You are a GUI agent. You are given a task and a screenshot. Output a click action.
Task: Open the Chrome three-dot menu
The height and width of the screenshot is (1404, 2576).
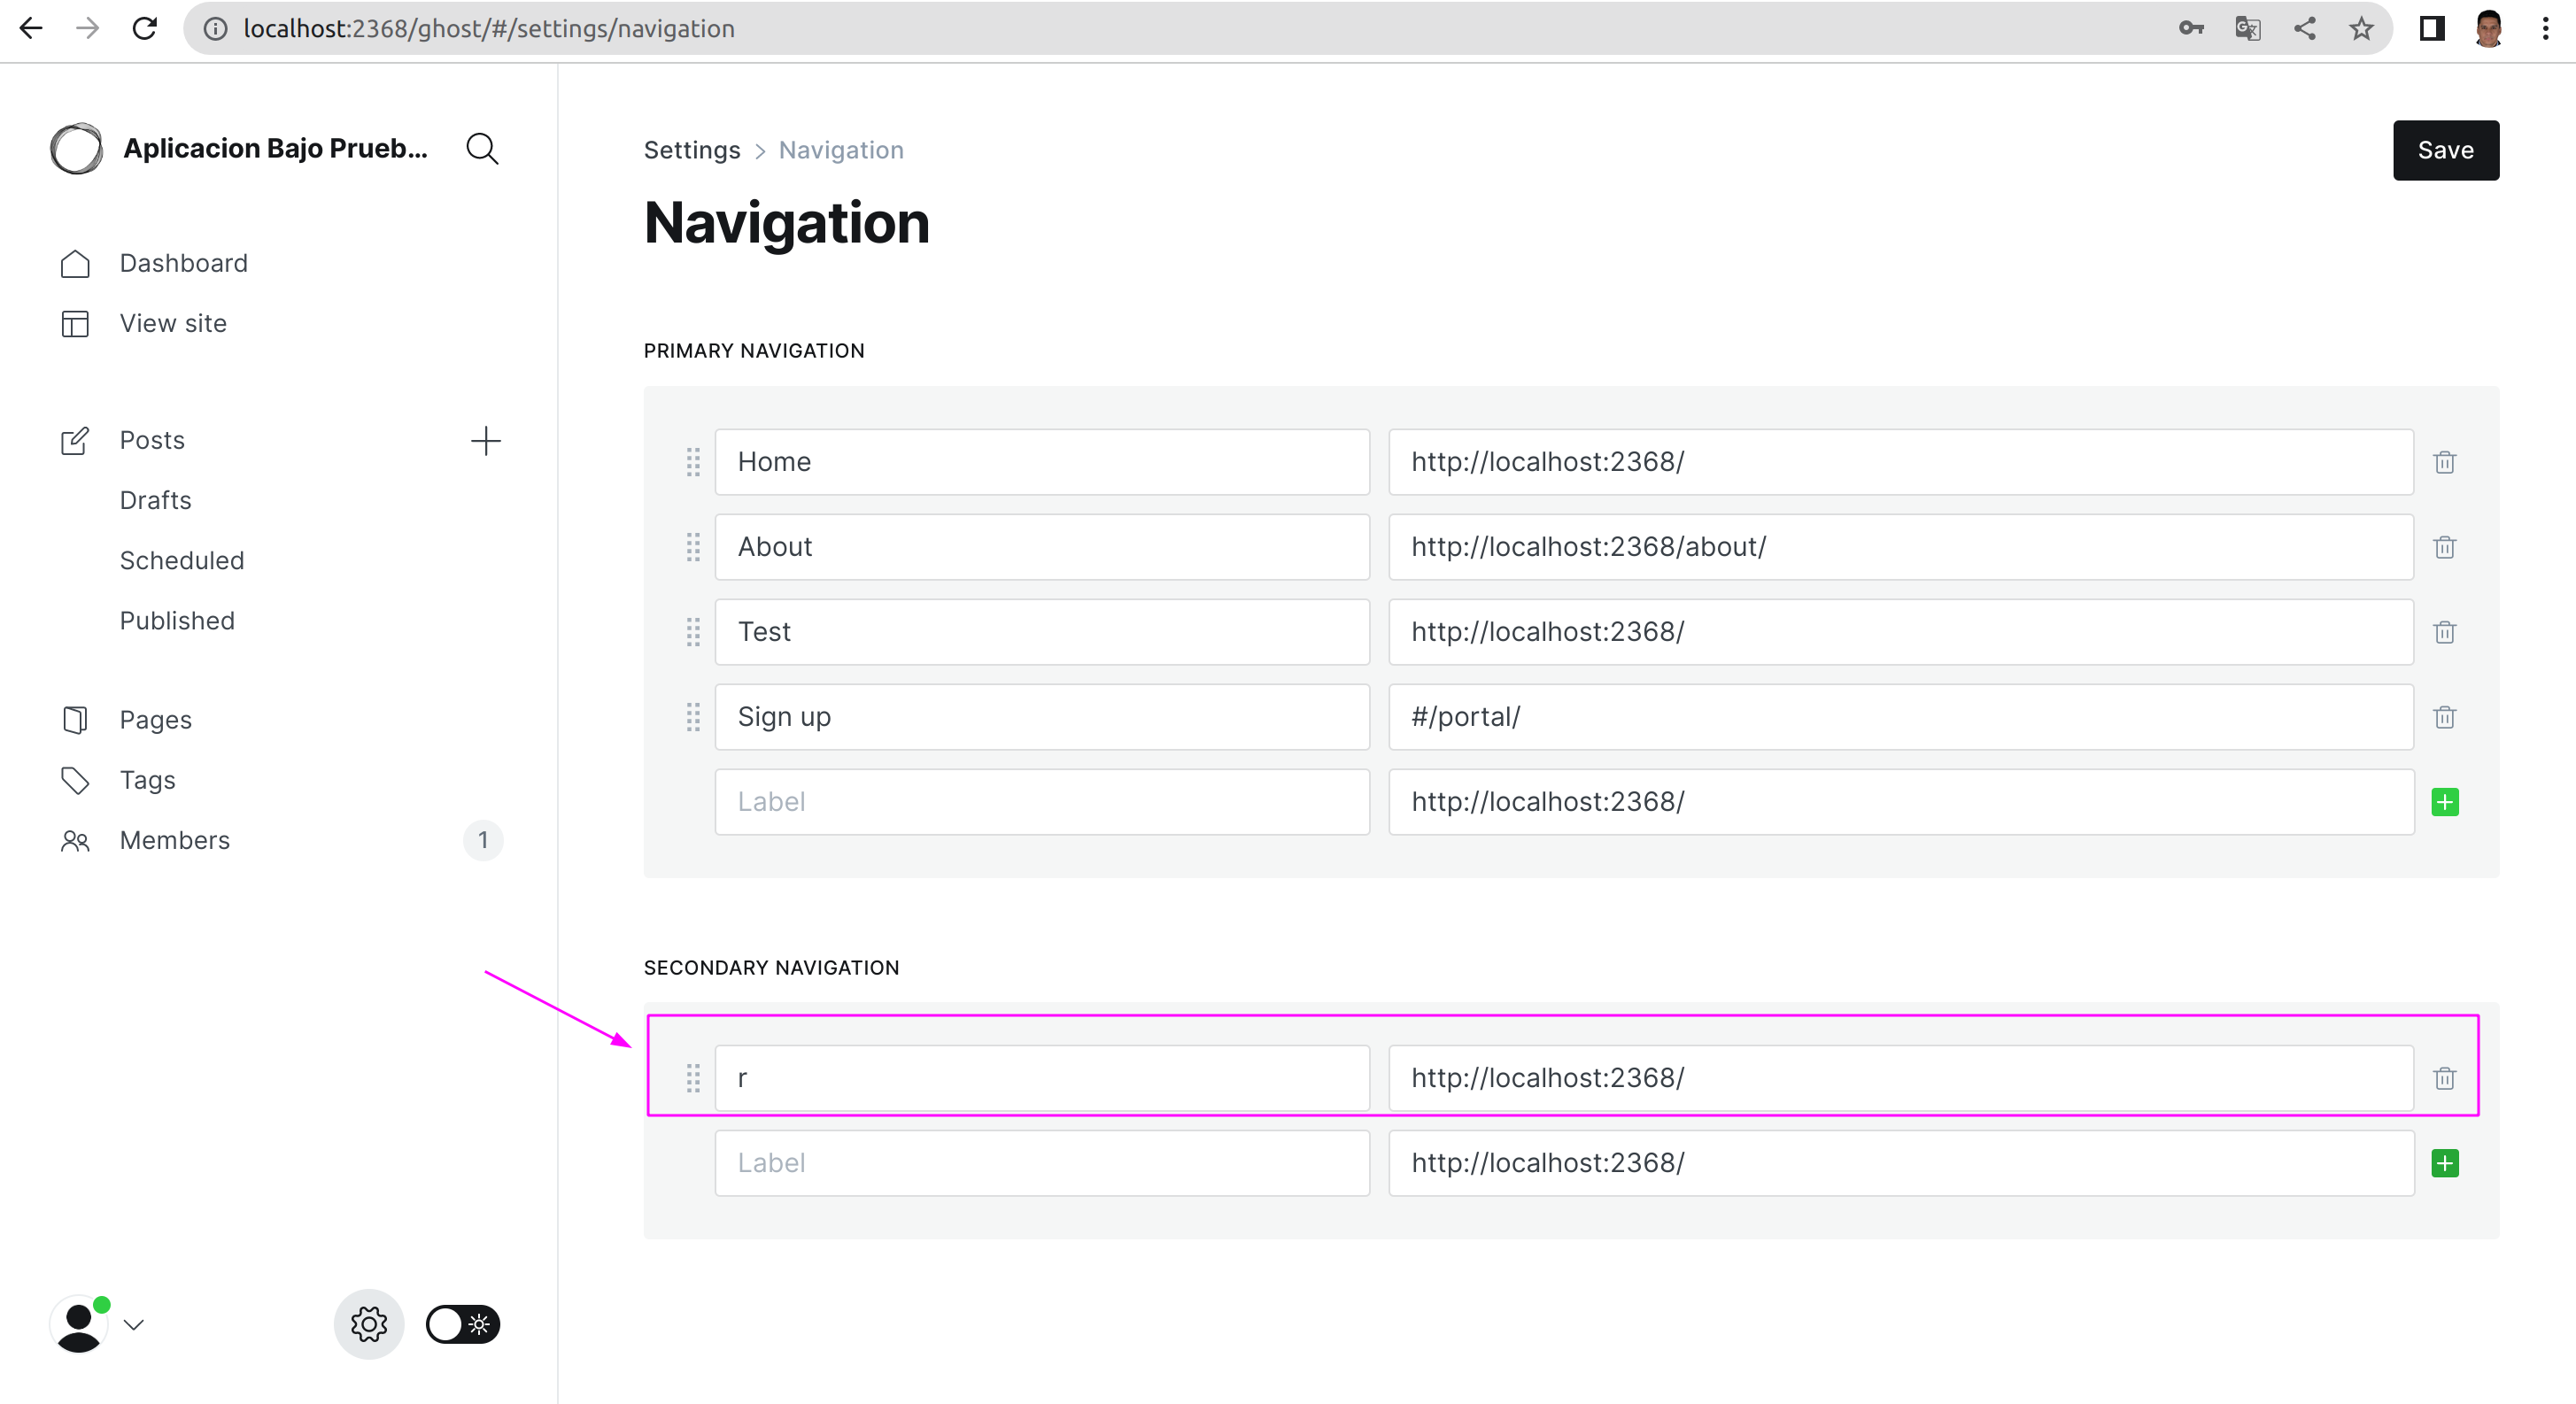pyautogui.click(x=2545, y=28)
